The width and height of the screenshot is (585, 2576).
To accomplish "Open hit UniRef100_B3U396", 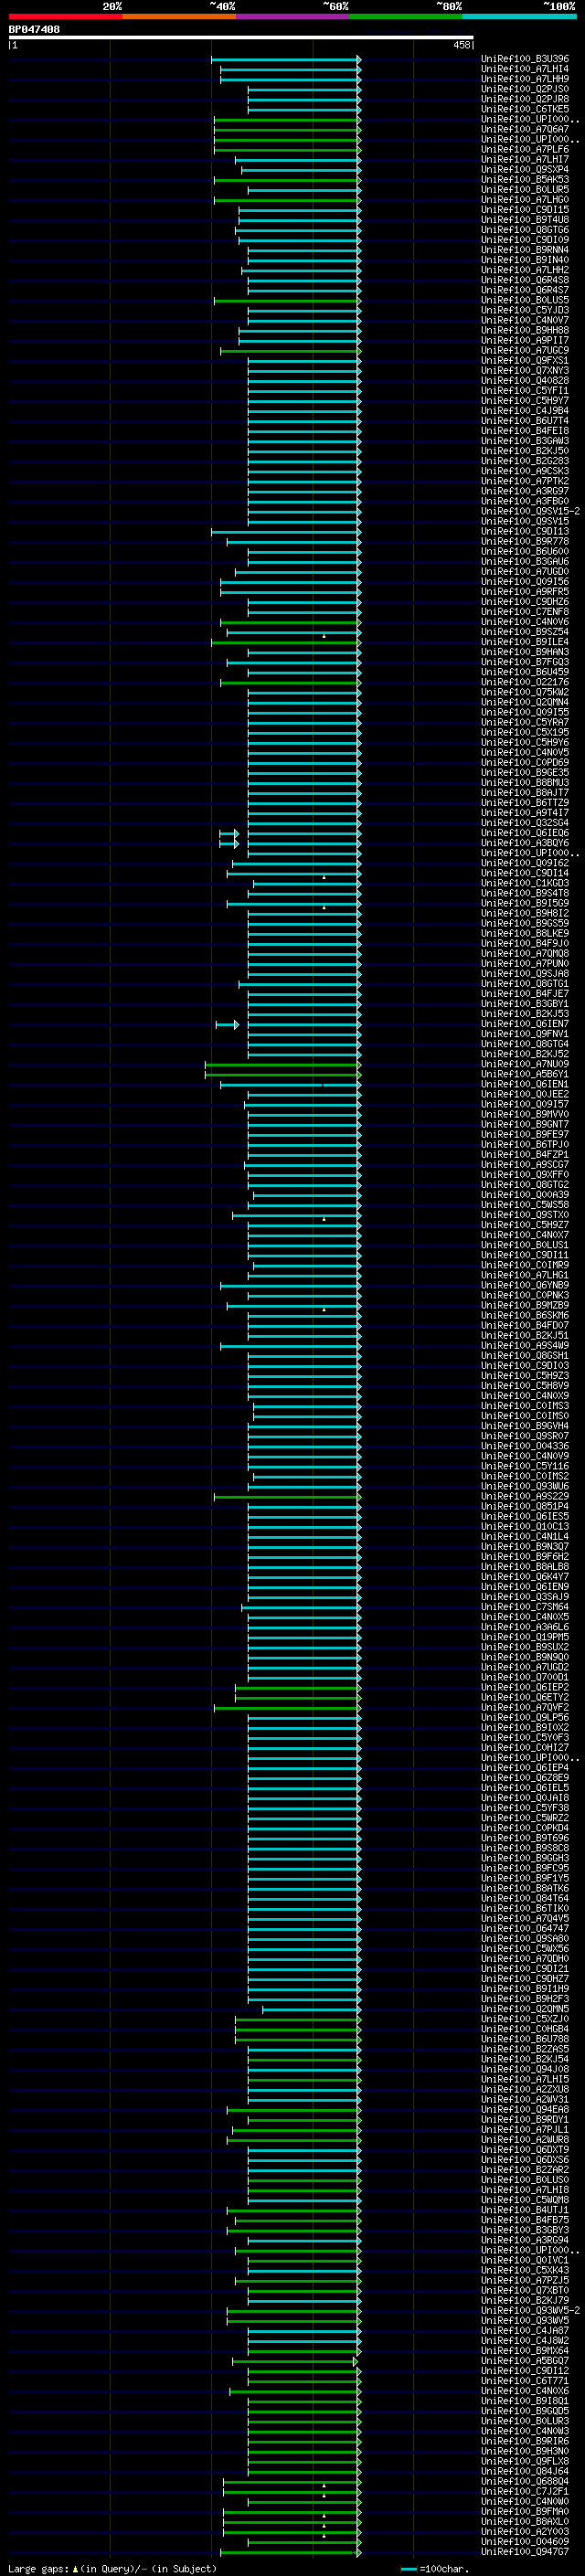I will point(525,59).
